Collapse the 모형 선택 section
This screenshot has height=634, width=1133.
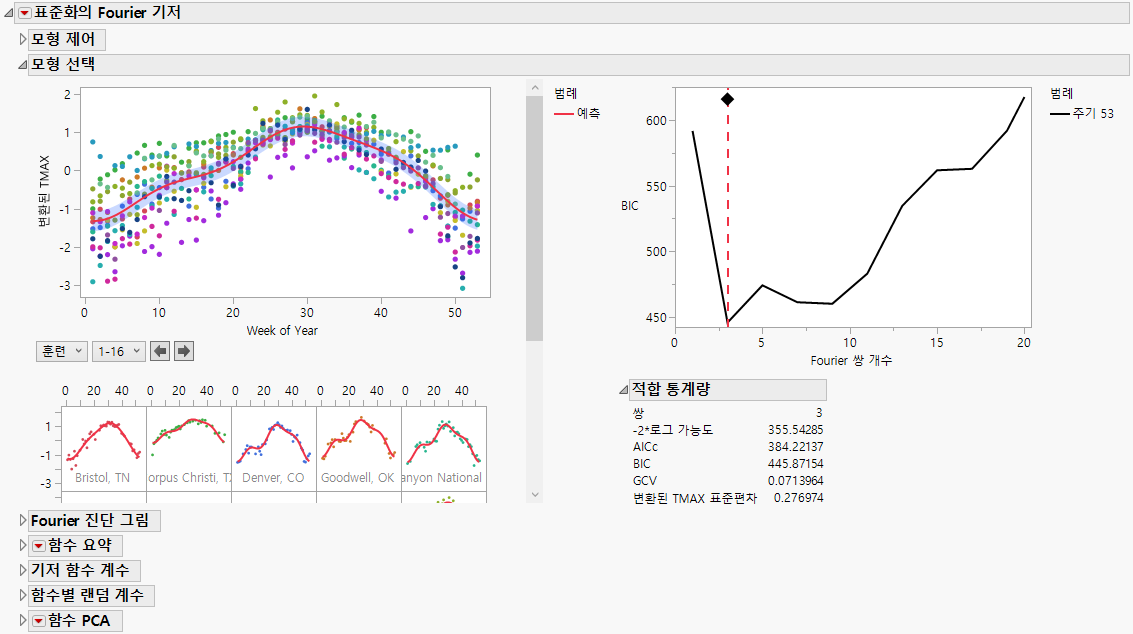(21, 64)
